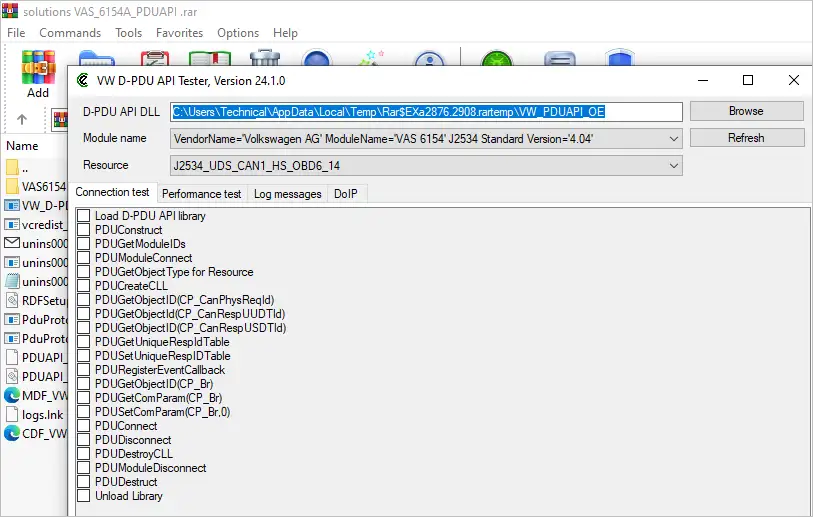Click the WinRAR title bar app icon
Image resolution: width=813 pixels, height=517 pixels.
[10, 10]
